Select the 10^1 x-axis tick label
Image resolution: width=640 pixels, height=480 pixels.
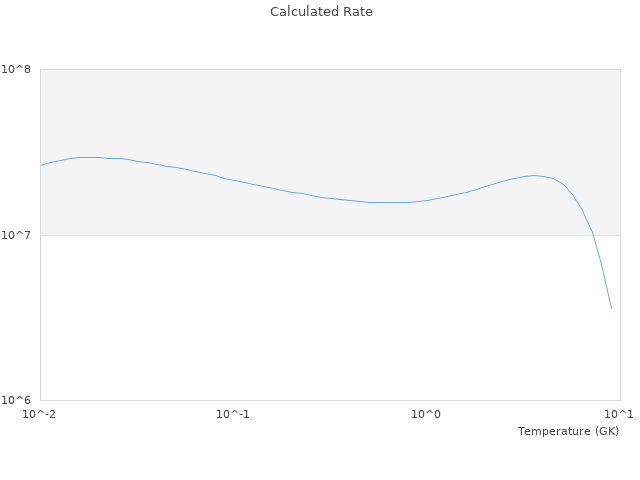[619, 414]
